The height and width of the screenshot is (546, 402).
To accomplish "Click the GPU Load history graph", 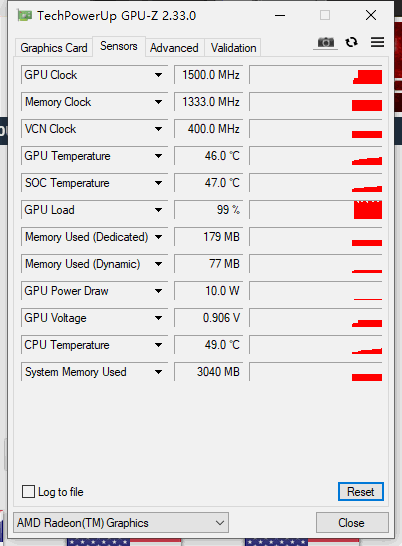I will click(x=316, y=210).
